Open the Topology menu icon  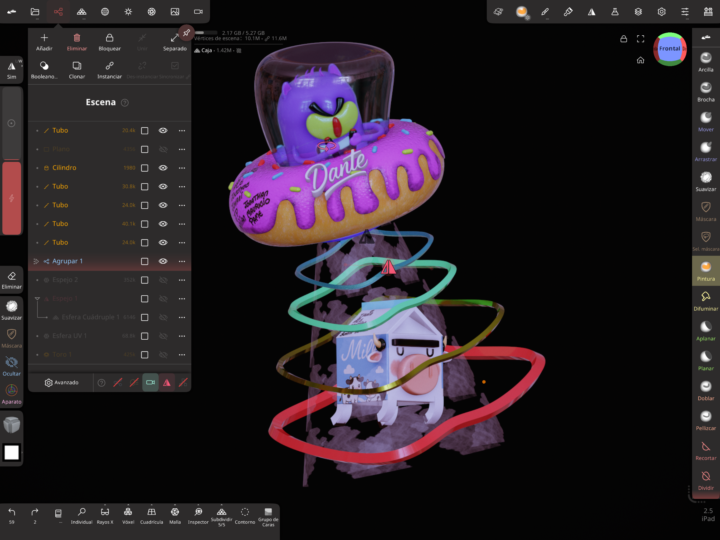coord(82,11)
